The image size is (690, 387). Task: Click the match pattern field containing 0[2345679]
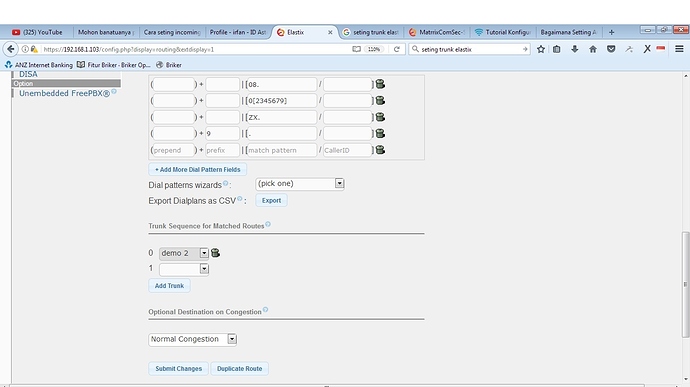tap(281, 100)
